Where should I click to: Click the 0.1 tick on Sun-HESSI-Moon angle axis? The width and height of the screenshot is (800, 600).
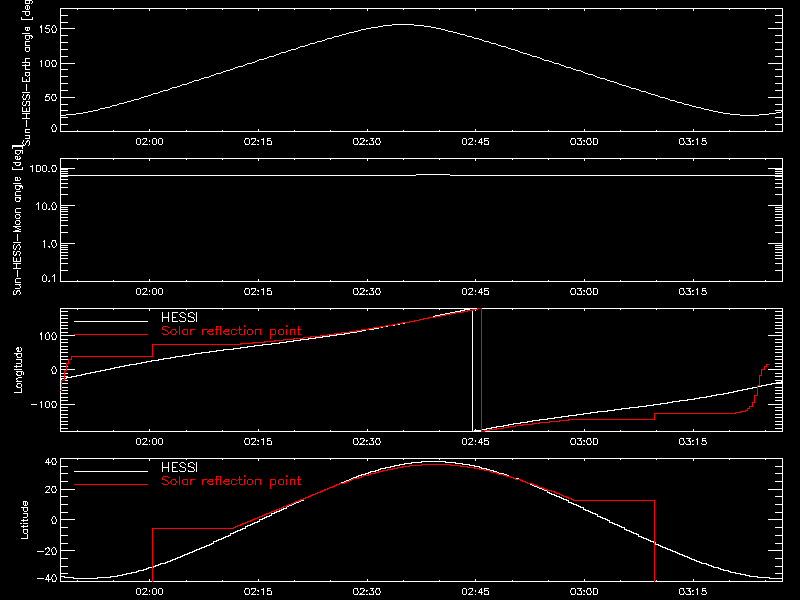[49, 278]
